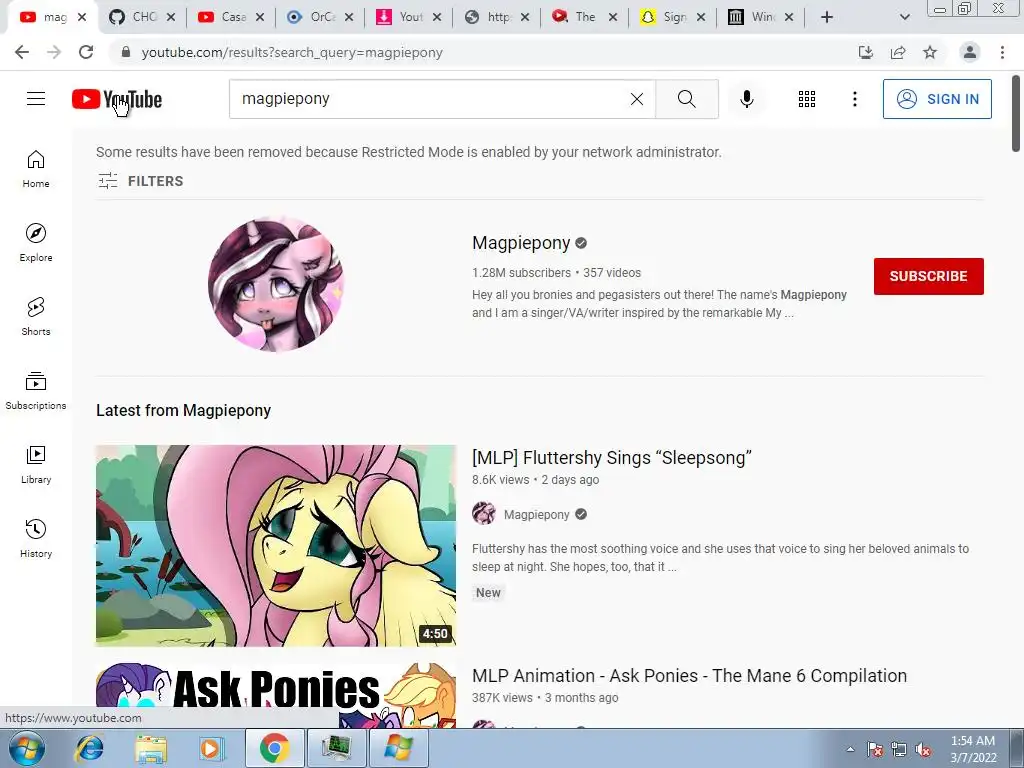1024x768 pixels.
Task: Launch Internet Explorer from the taskbar
Action: (x=89, y=748)
